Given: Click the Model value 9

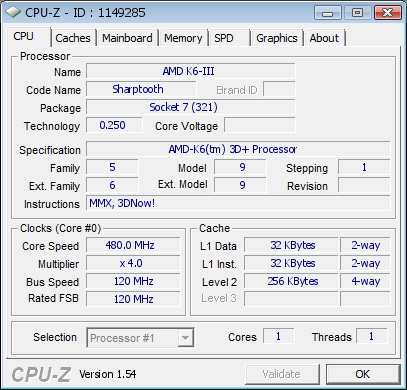Looking at the screenshot, I should (240, 167).
